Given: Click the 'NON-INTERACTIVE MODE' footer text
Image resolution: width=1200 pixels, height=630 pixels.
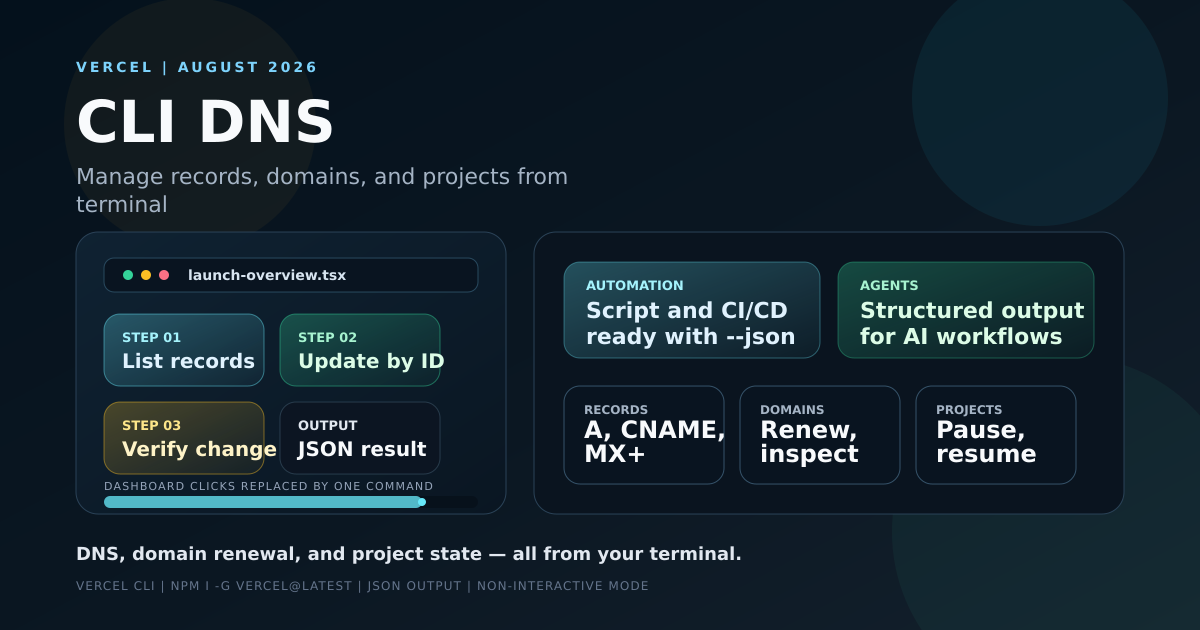Looking at the screenshot, I should click(563, 586).
